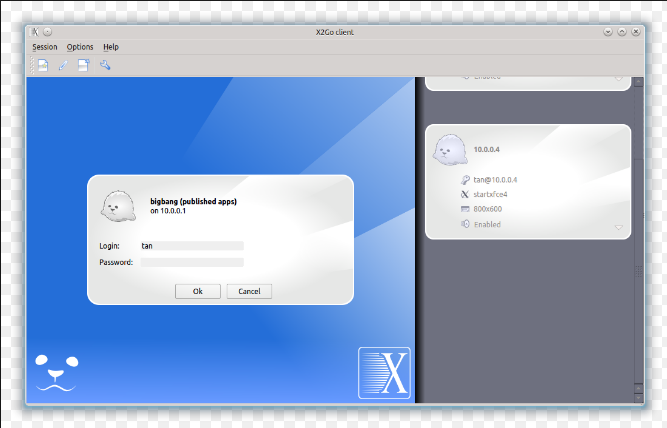Open the Help menu
This screenshot has width=667, height=428.
click(x=111, y=47)
